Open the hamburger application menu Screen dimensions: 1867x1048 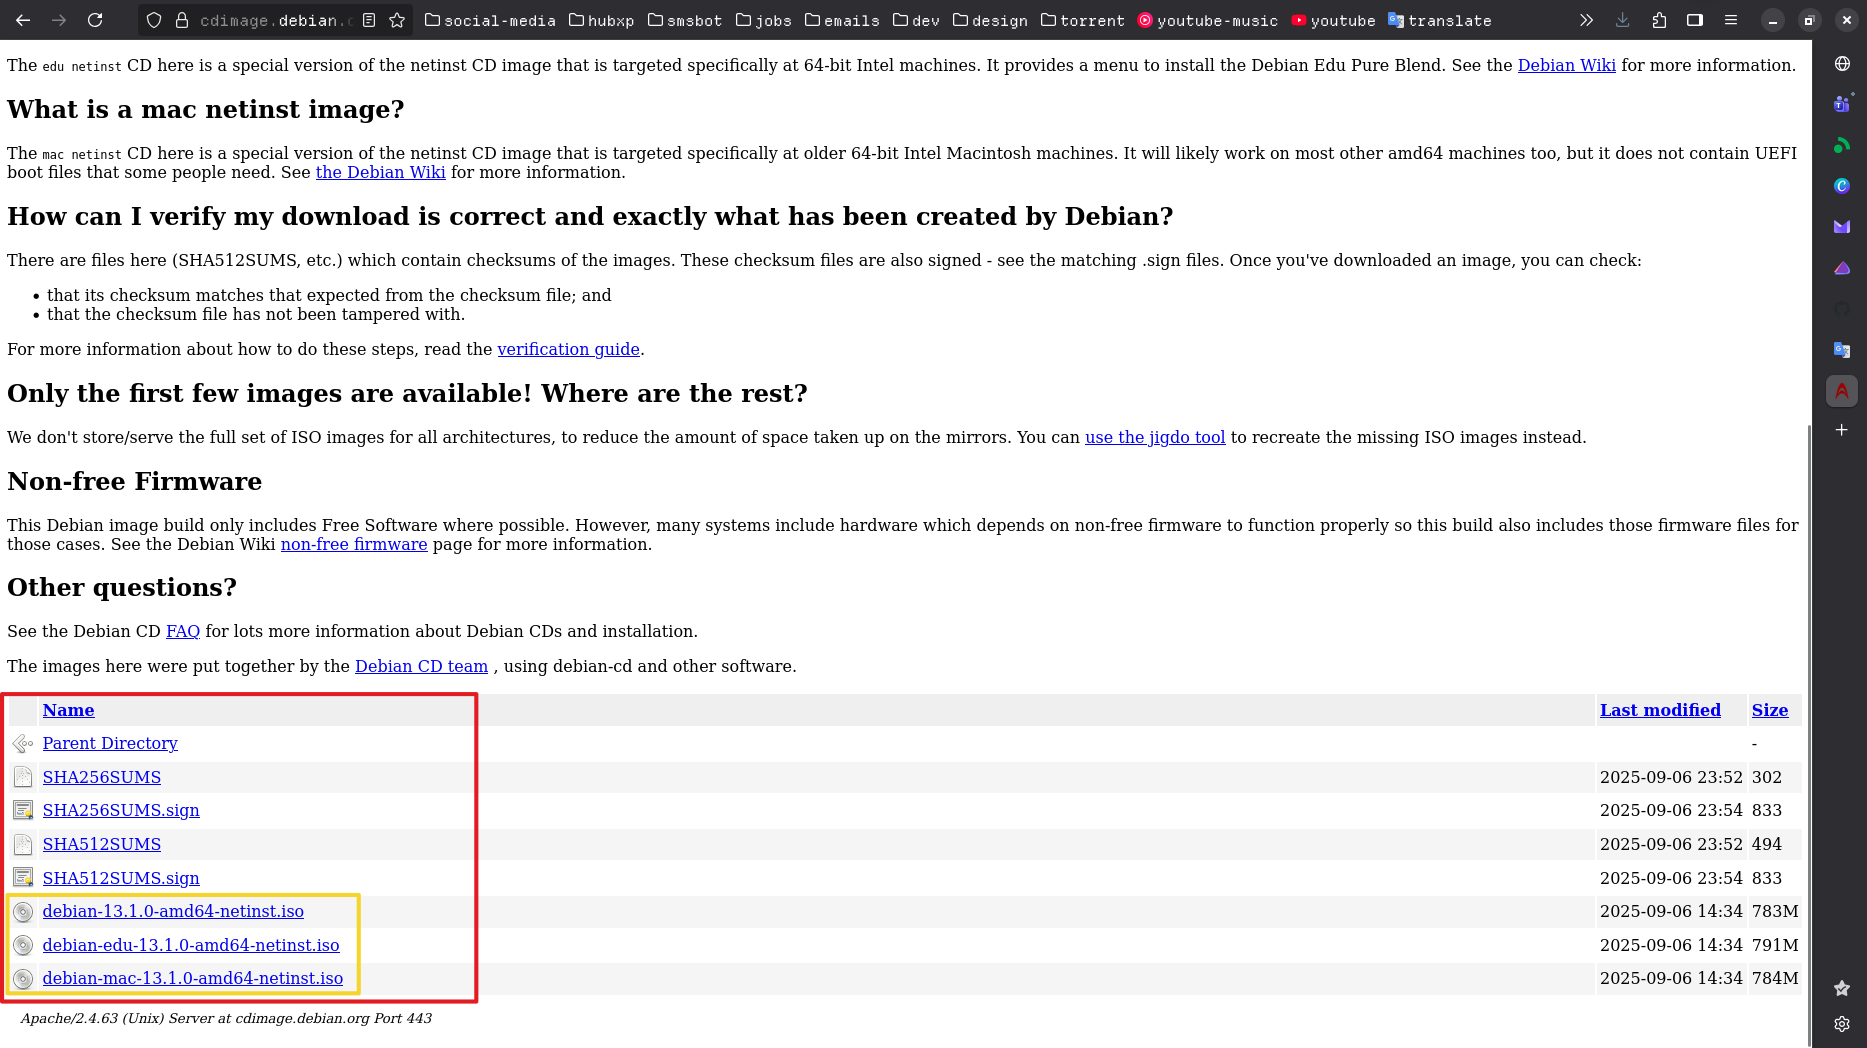coord(1731,20)
